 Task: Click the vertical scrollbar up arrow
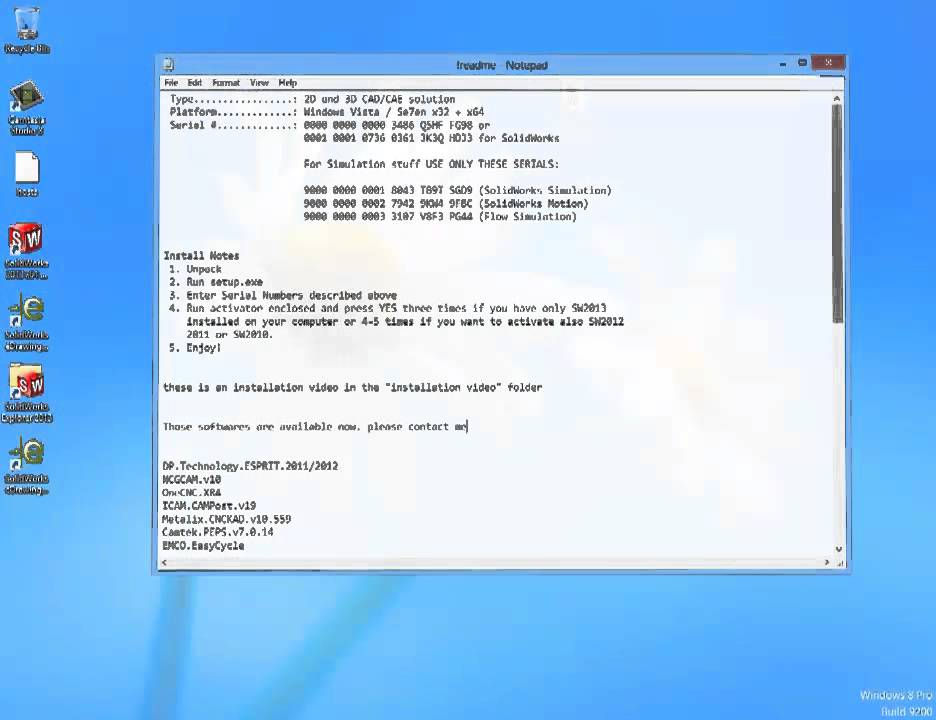pos(837,99)
